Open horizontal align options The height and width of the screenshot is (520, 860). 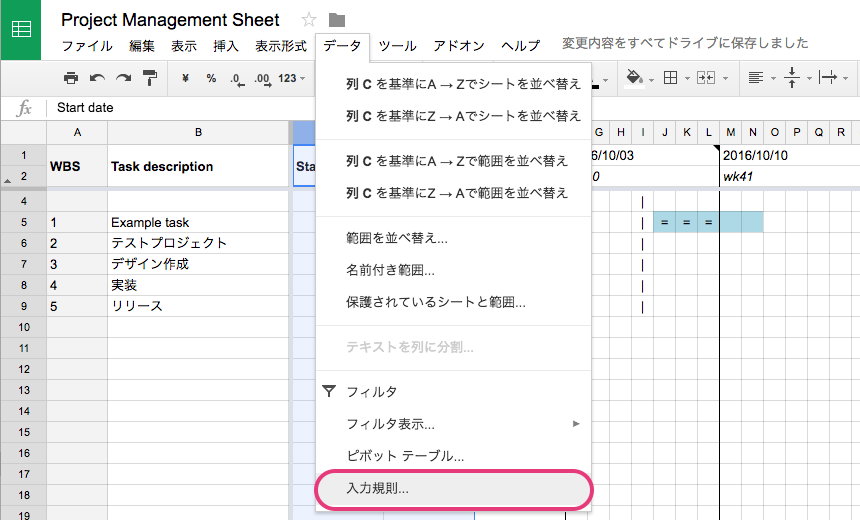[756, 78]
